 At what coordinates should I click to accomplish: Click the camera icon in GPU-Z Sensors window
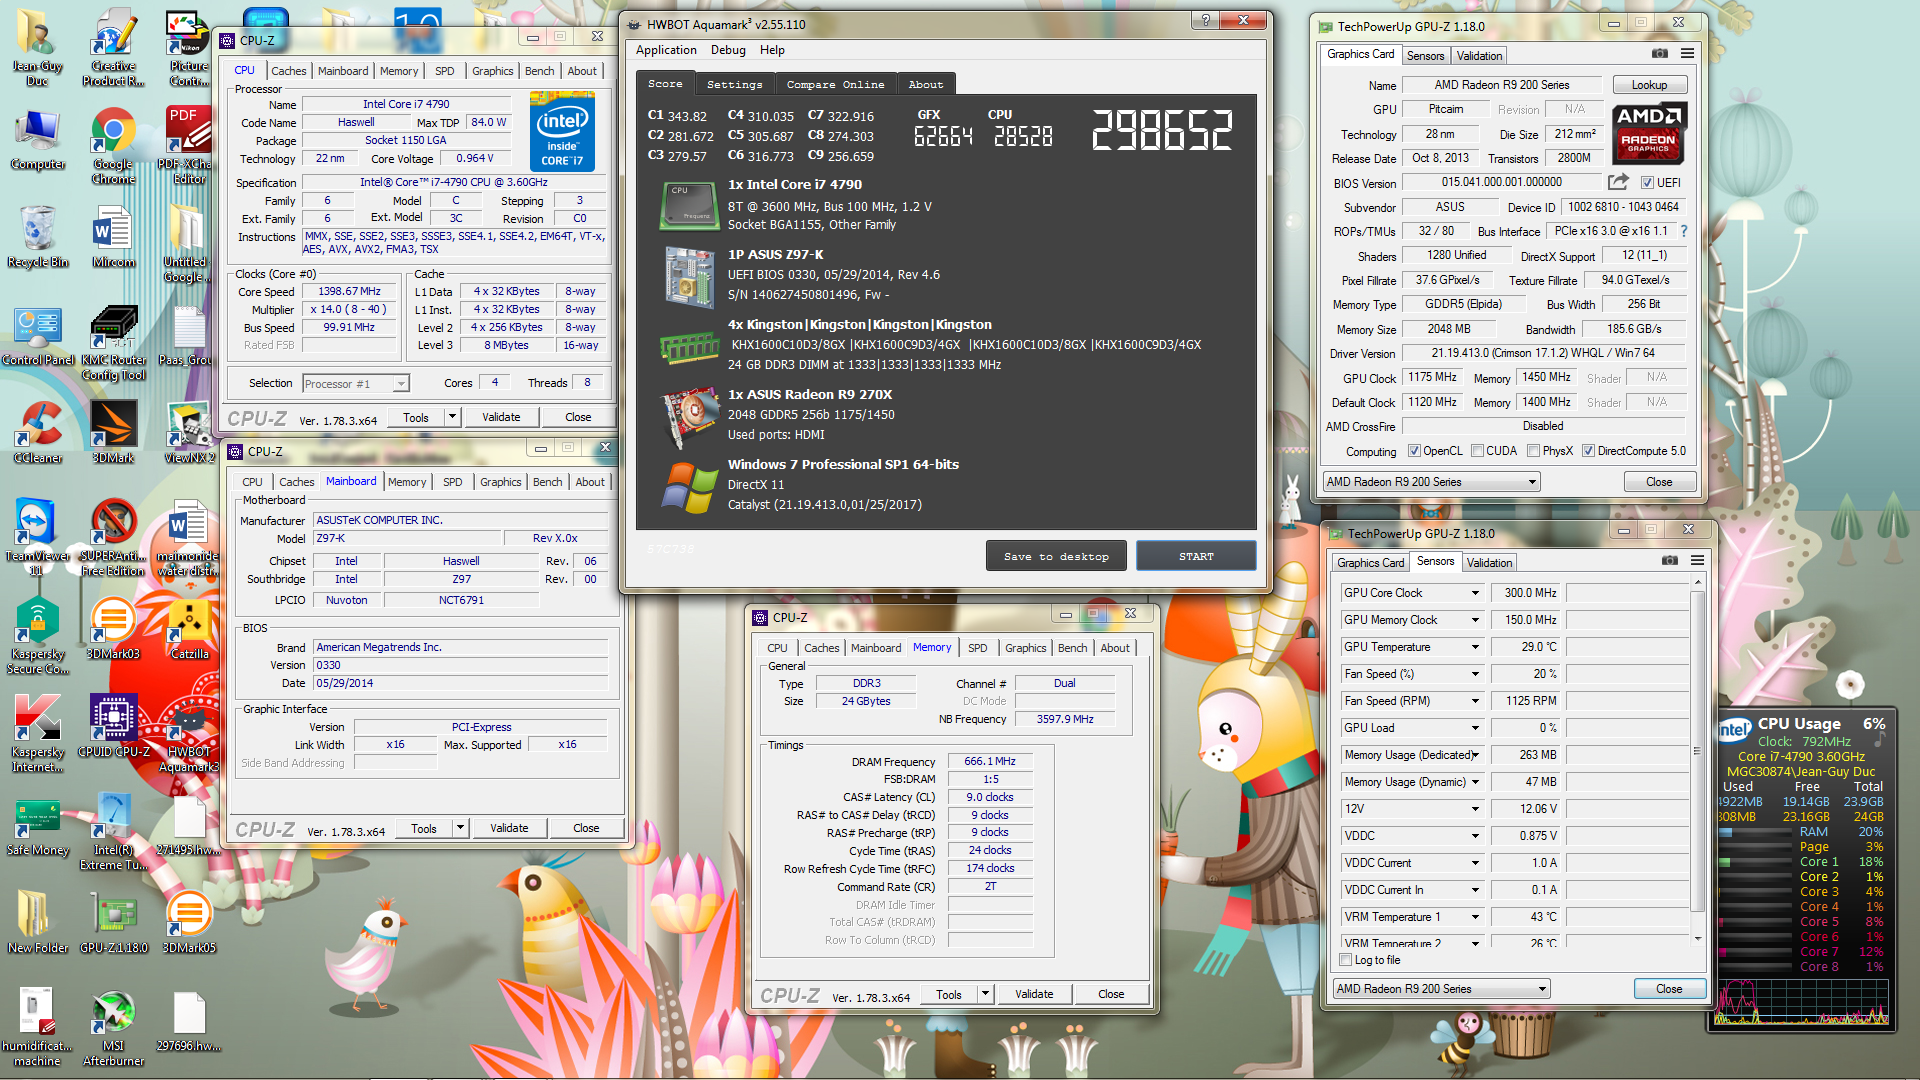point(1670,561)
